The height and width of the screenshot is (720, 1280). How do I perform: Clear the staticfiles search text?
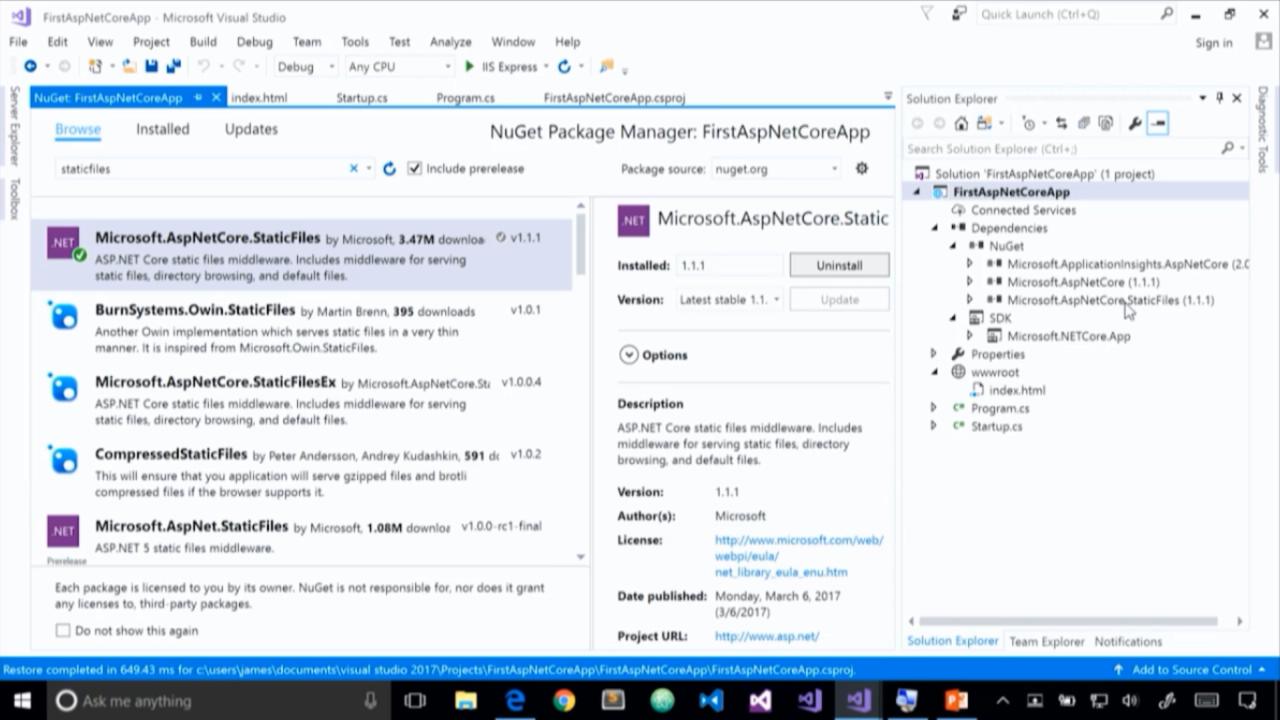(x=353, y=169)
